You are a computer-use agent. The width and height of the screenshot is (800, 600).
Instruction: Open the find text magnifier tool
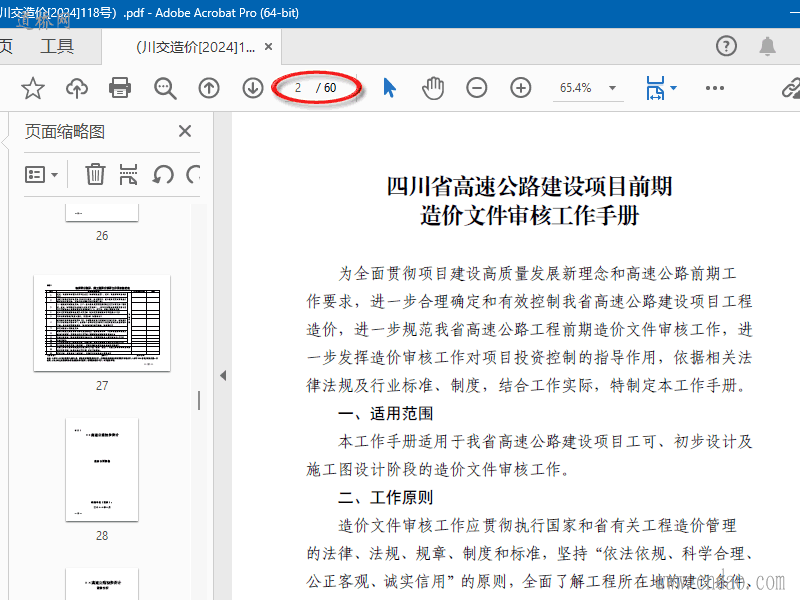point(165,88)
